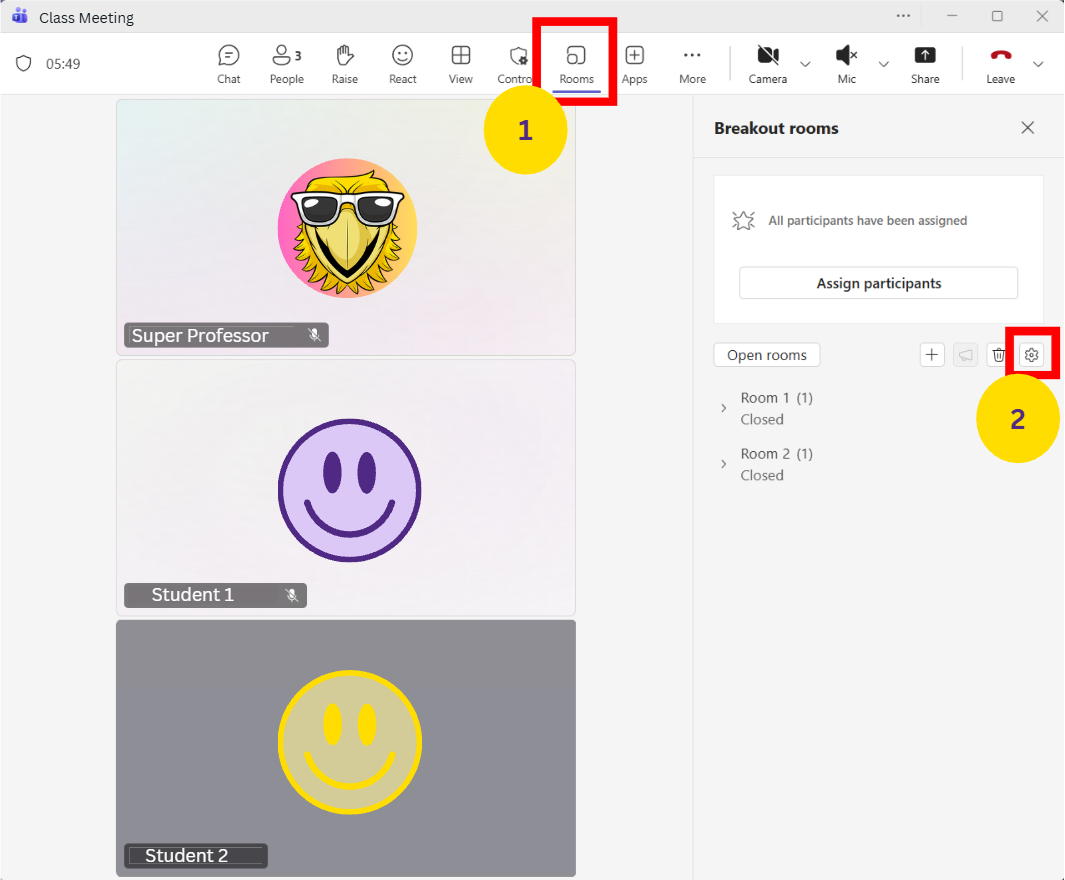Change the meeting View layout
The height and width of the screenshot is (880, 1065).
tap(460, 63)
